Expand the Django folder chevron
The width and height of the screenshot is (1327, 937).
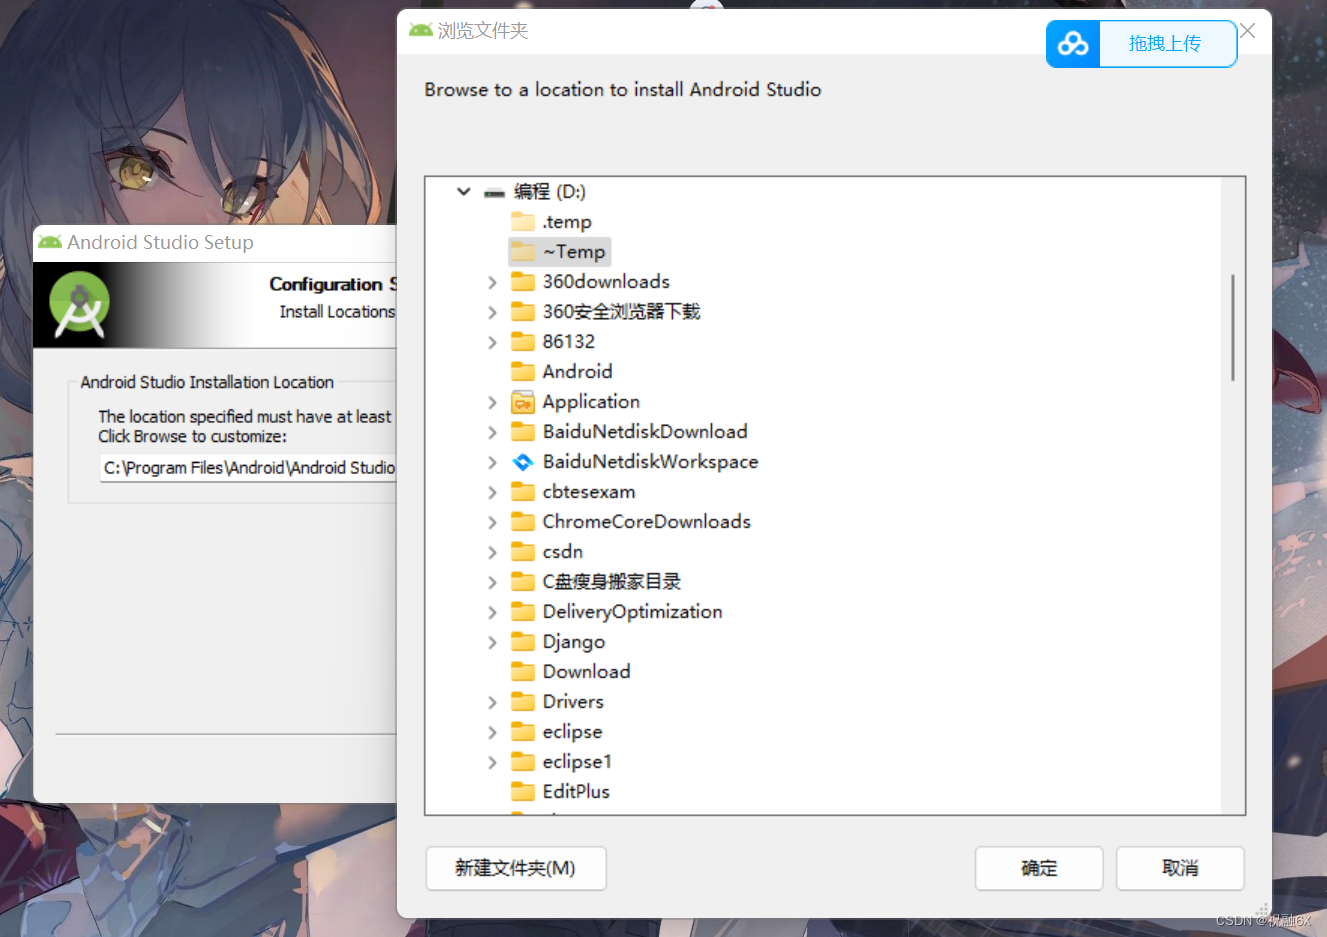[x=492, y=642]
